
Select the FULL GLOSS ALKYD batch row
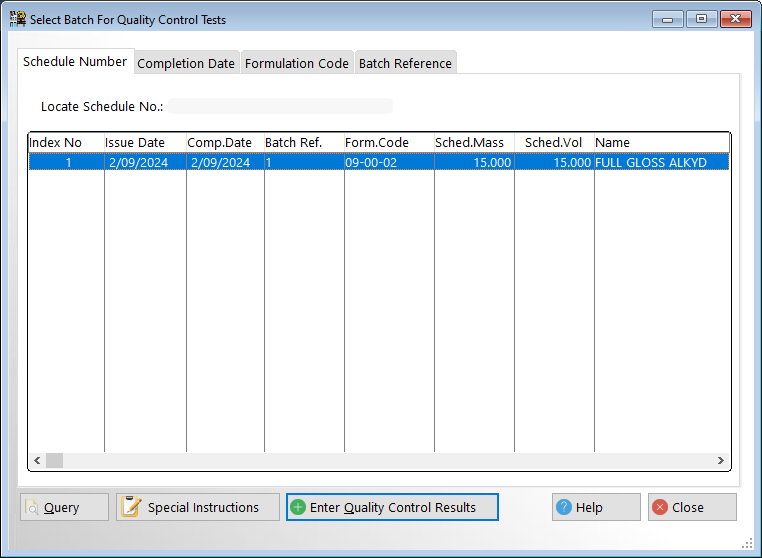click(378, 162)
